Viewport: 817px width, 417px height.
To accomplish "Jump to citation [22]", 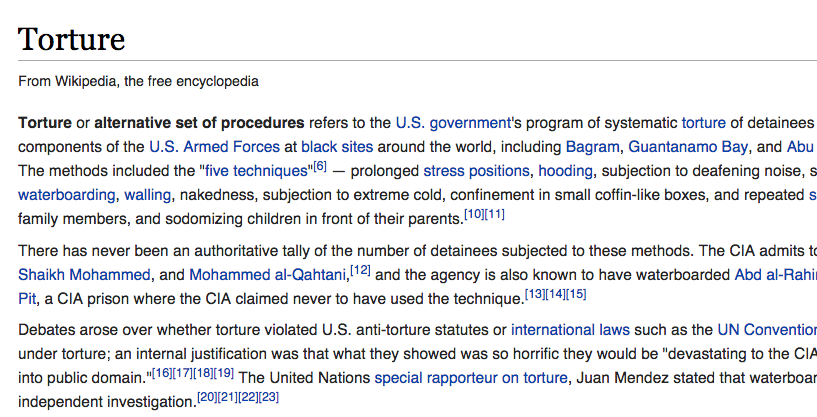I will pyautogui.click(x=249, y=397).
